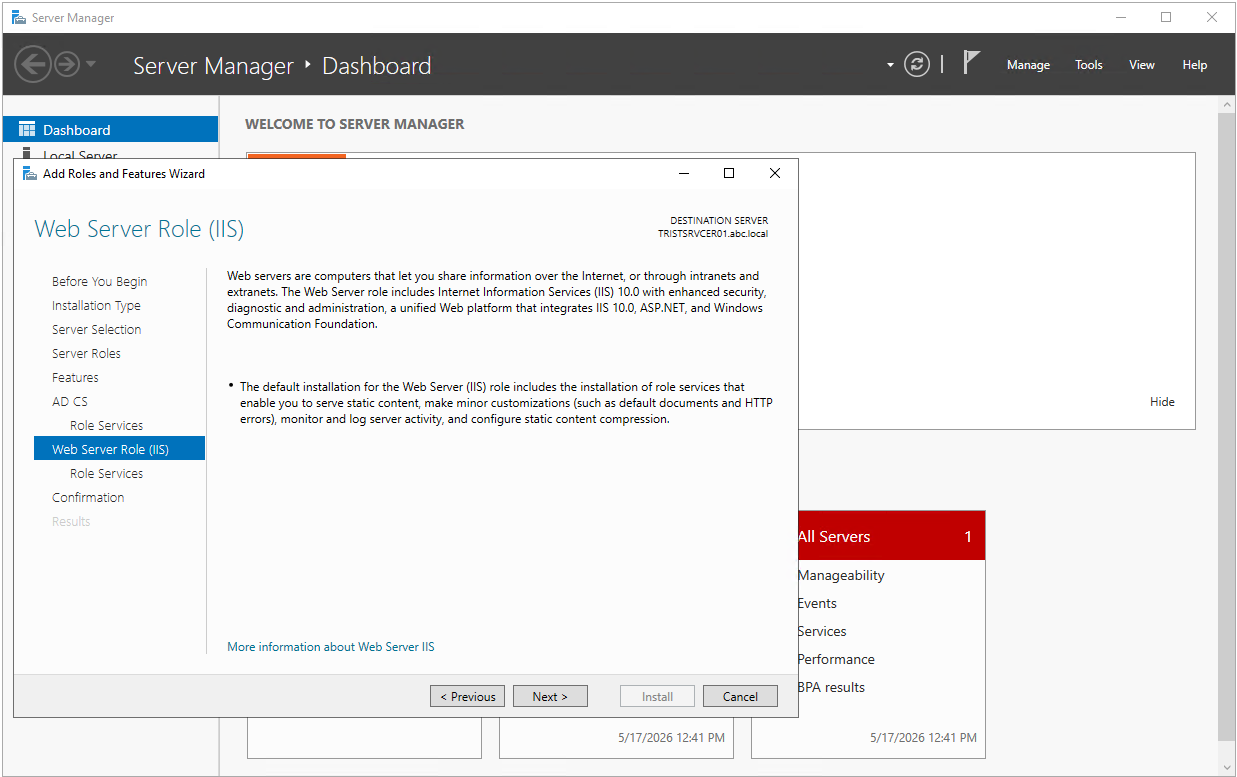
Task: Click the WELCOME TO SERVER MANAGER heading
Action: point(355,124)
